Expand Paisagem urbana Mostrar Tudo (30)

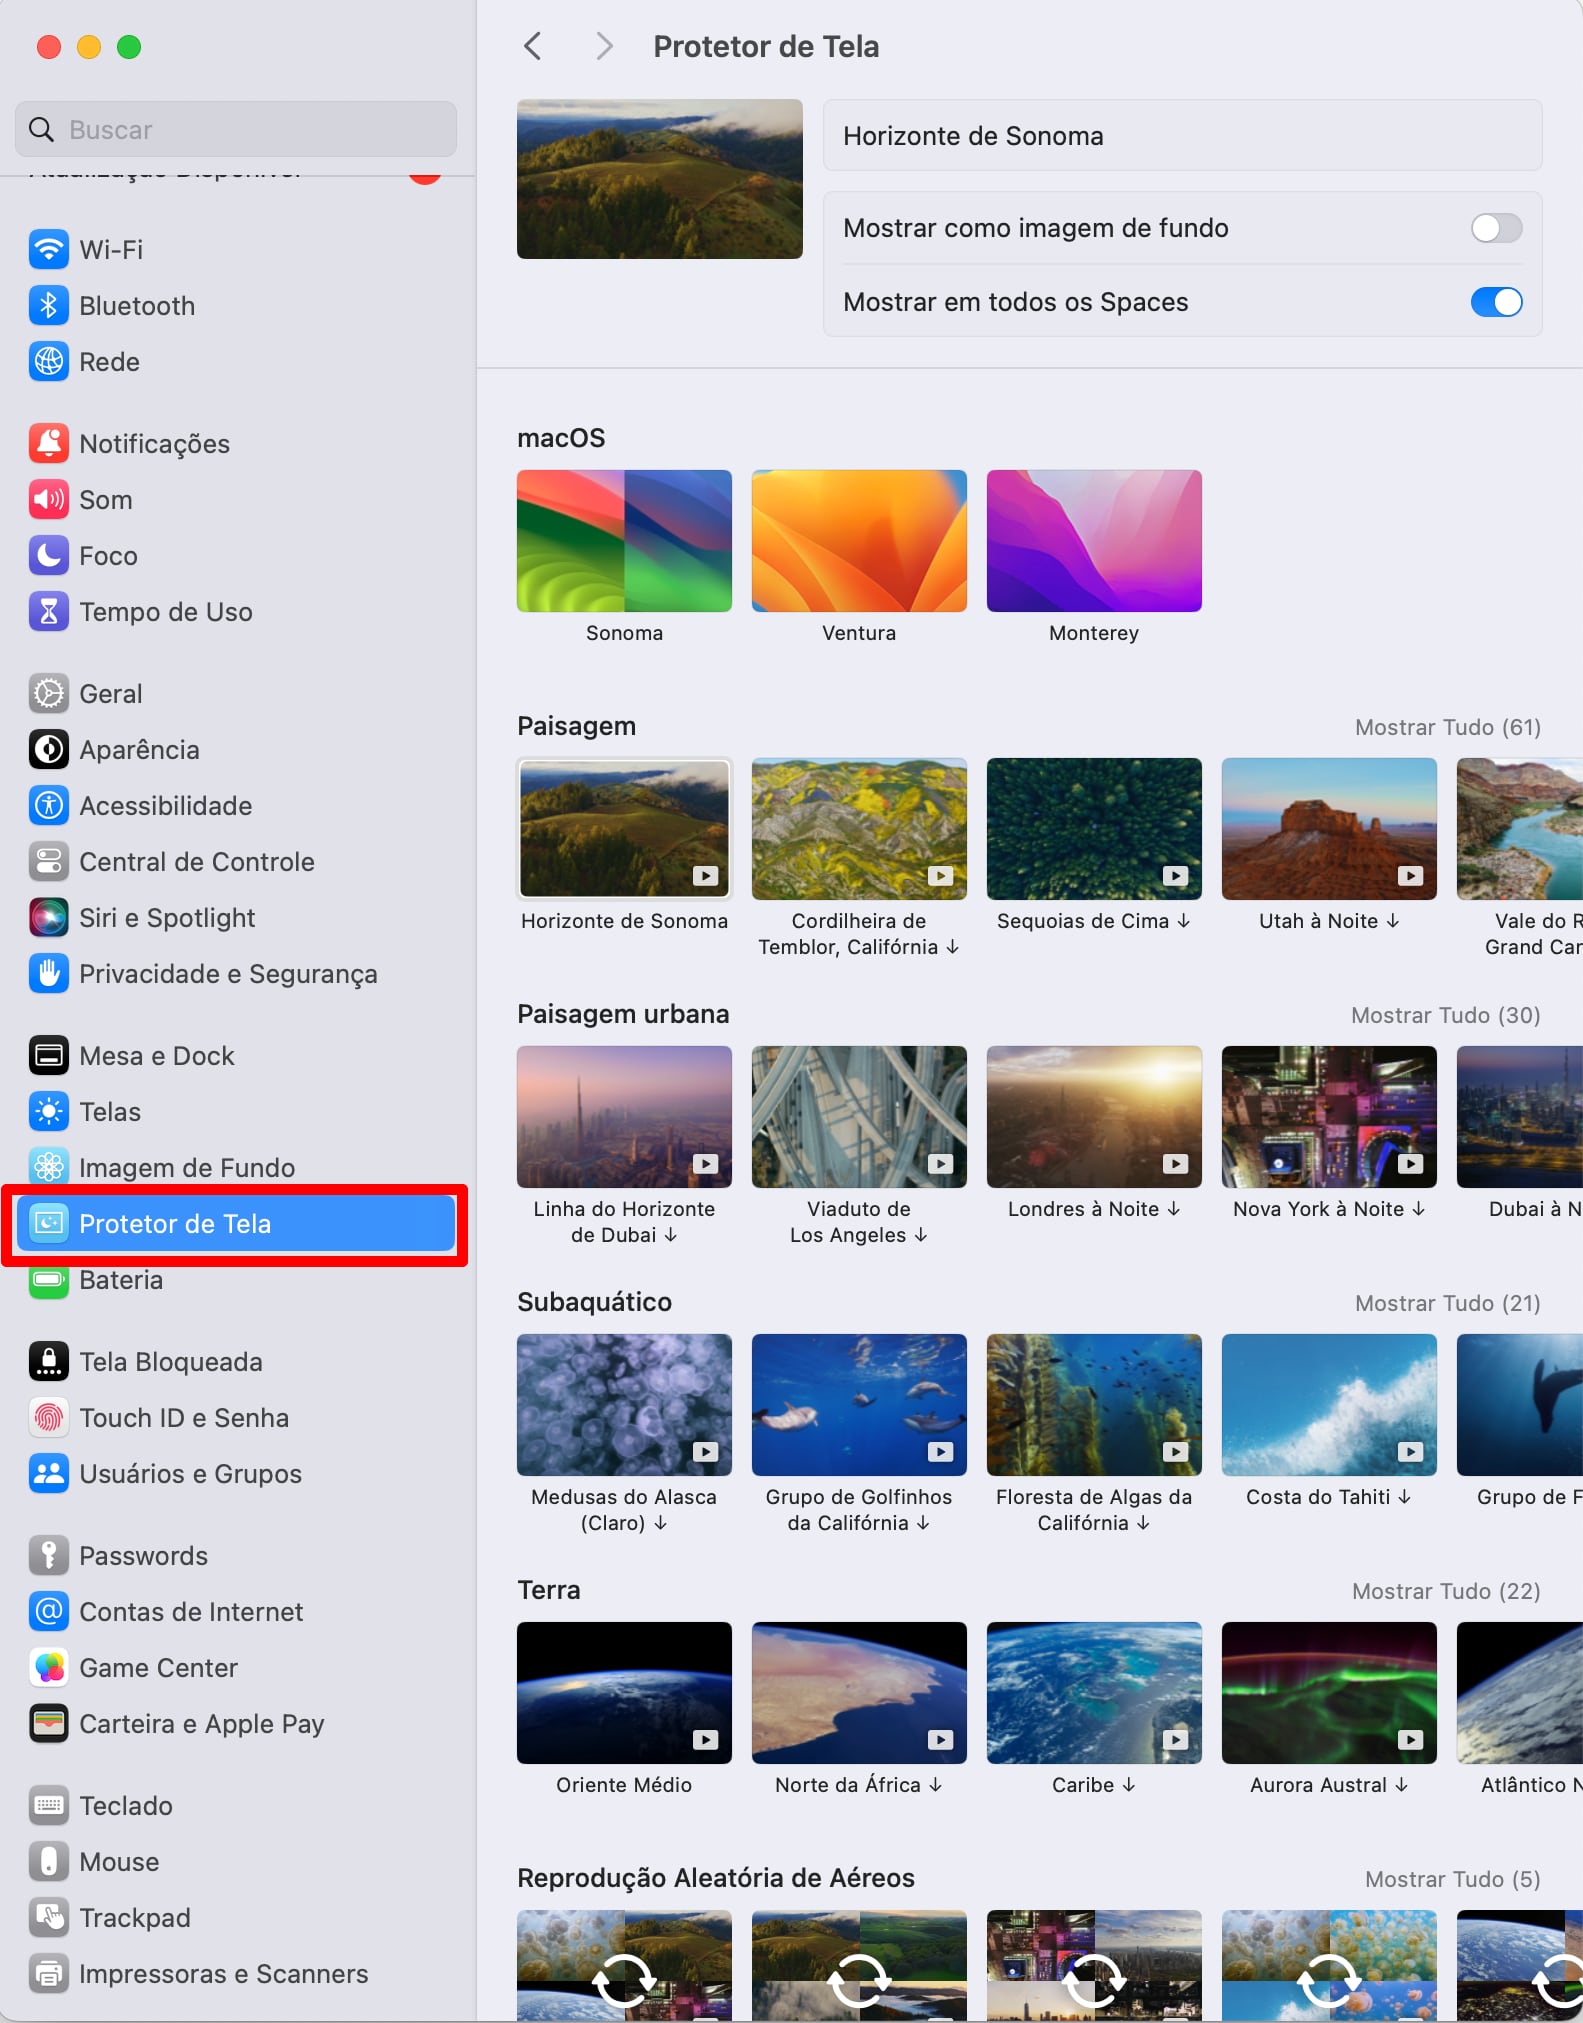point(1445,1015)
